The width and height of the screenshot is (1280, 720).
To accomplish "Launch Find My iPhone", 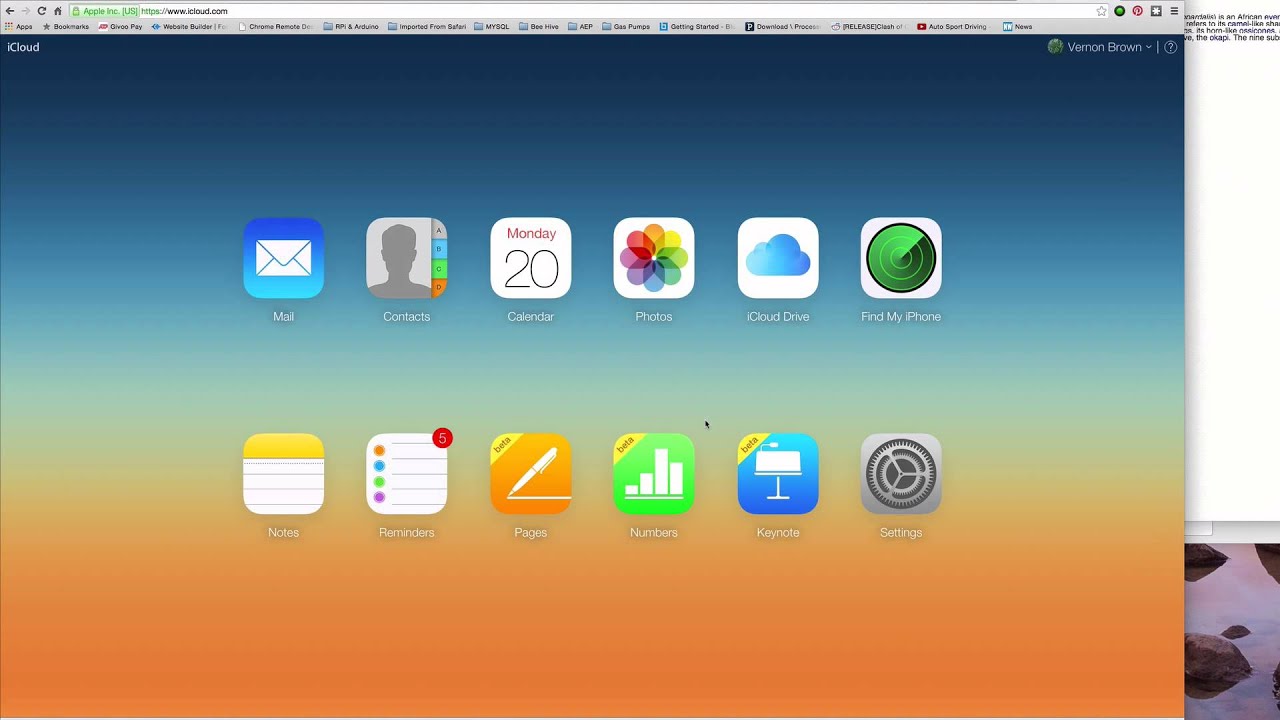I will 901,258.
